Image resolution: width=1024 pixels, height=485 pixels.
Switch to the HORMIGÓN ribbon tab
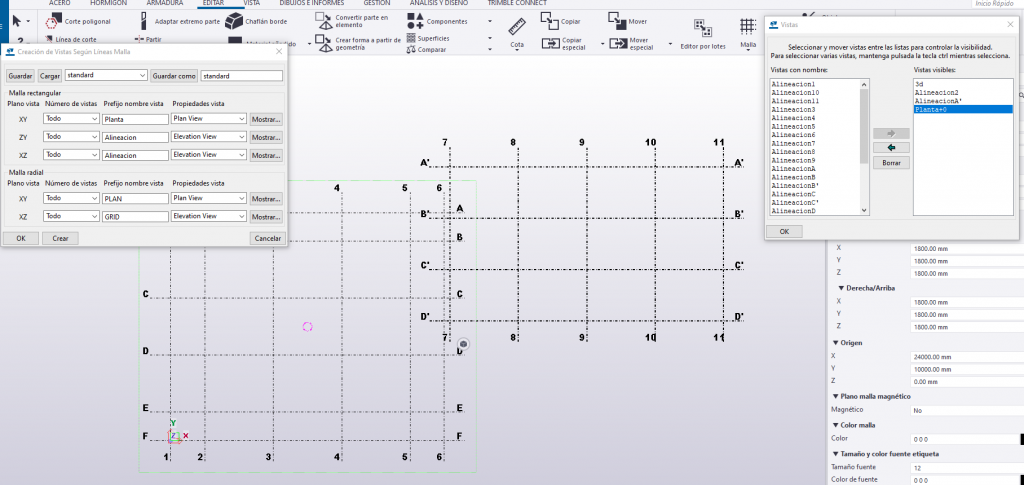tap(108, 3)
